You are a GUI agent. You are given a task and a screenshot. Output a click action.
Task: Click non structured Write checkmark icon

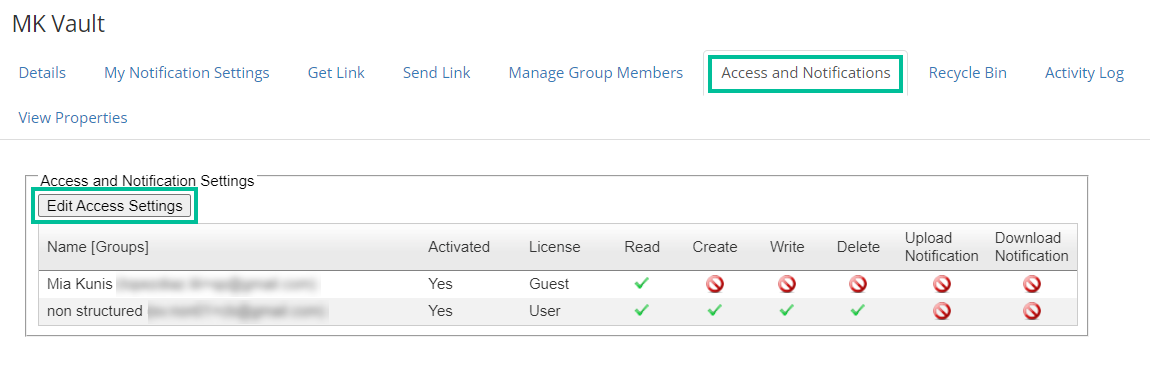tap(786, 311)
